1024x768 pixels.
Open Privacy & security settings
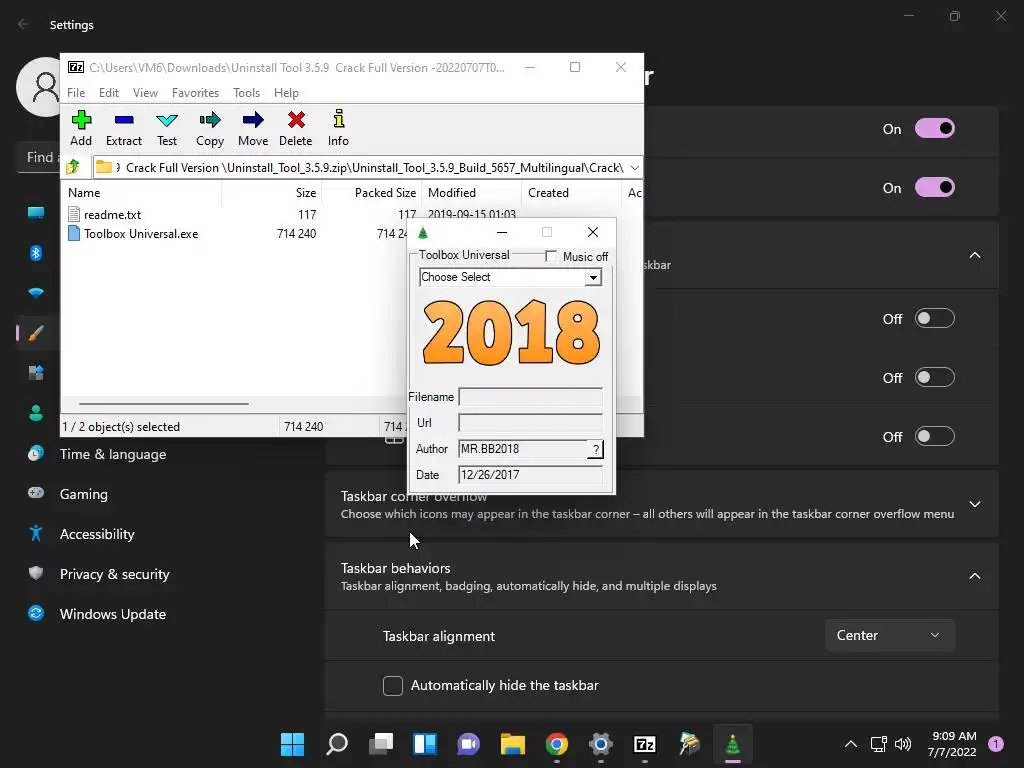pyautogui.click(x=114, y=574)
